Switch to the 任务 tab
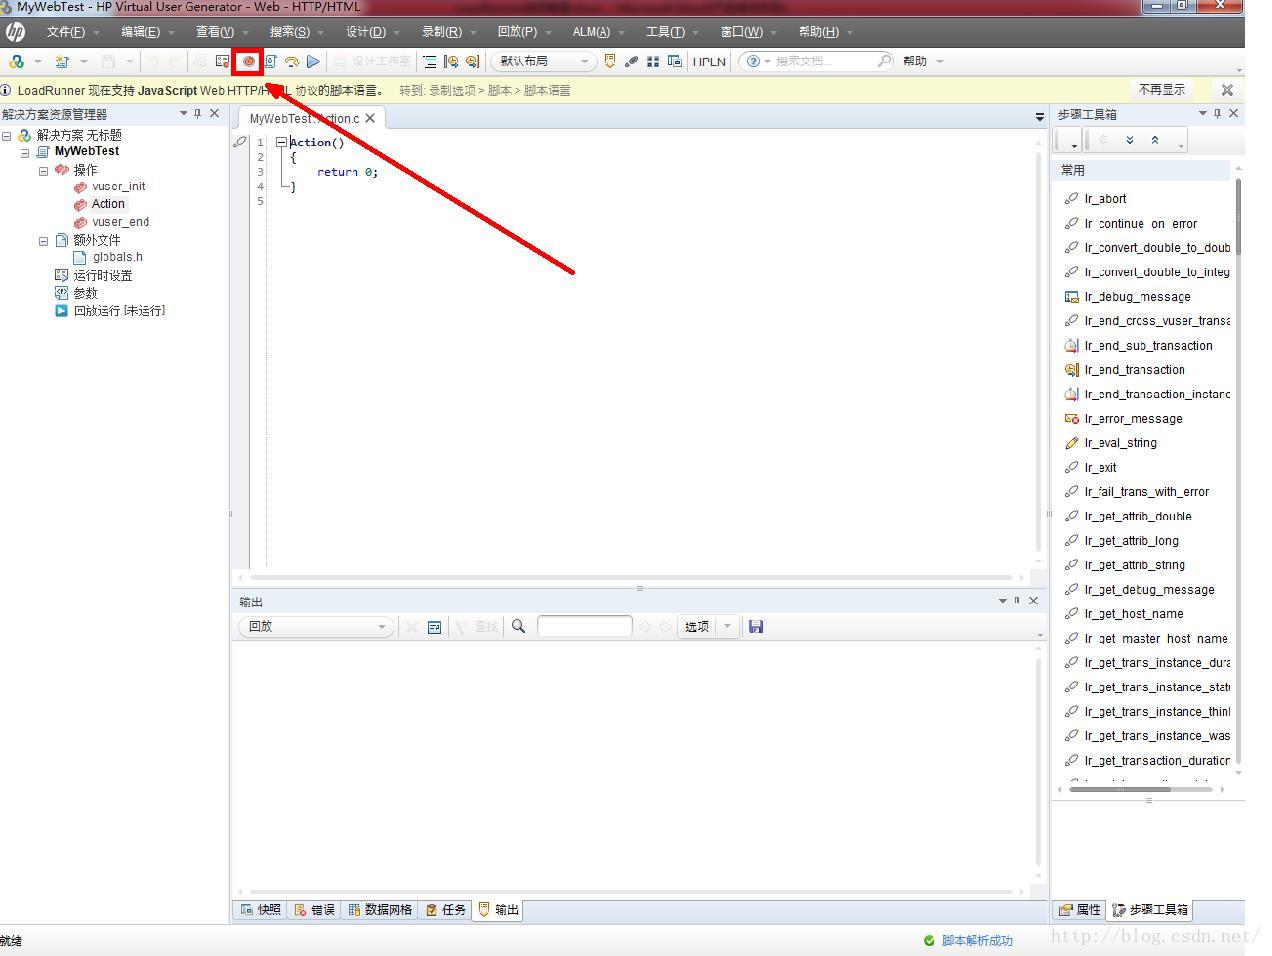 pyautogui.click(x=445, y=910)
